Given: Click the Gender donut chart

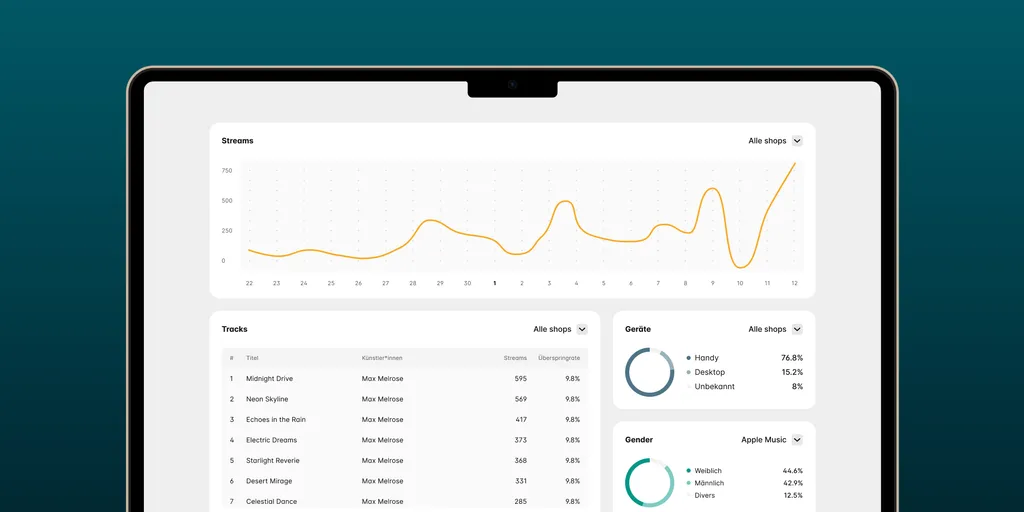Looking at the screenshot, I should 650,483.
